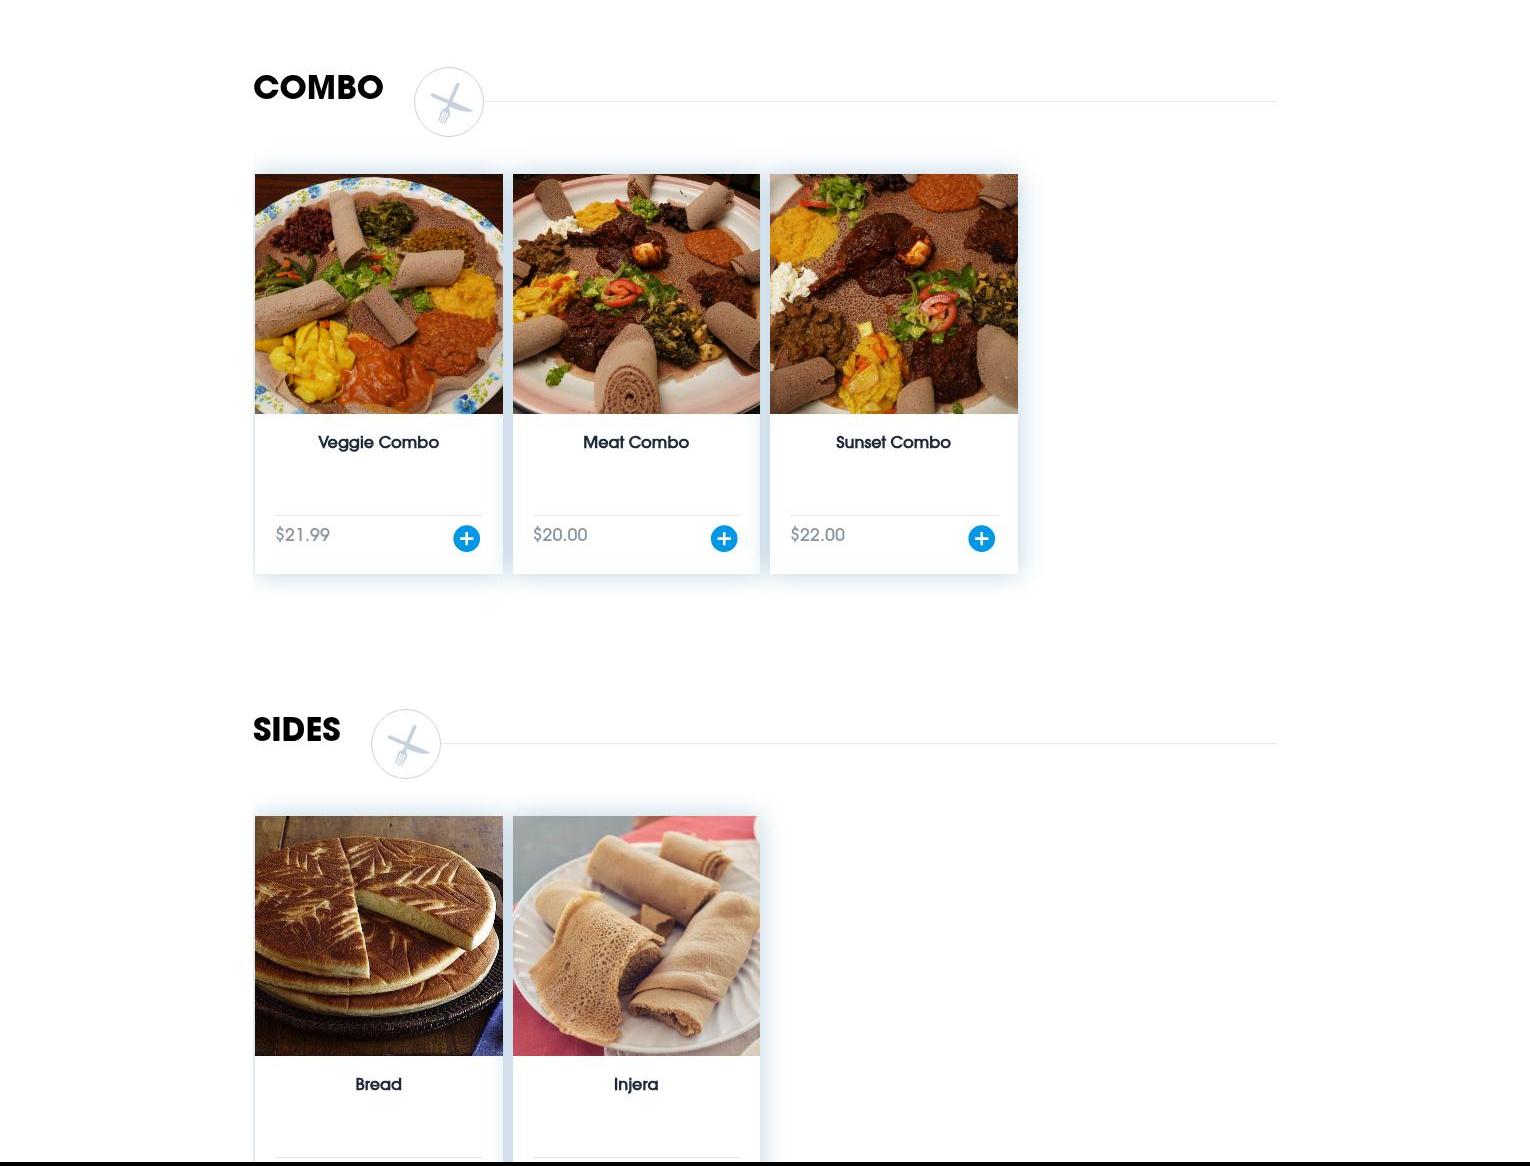Open the Injera item photo
The height and width of the screenshot is (1166, 1530).
[636, 936]
